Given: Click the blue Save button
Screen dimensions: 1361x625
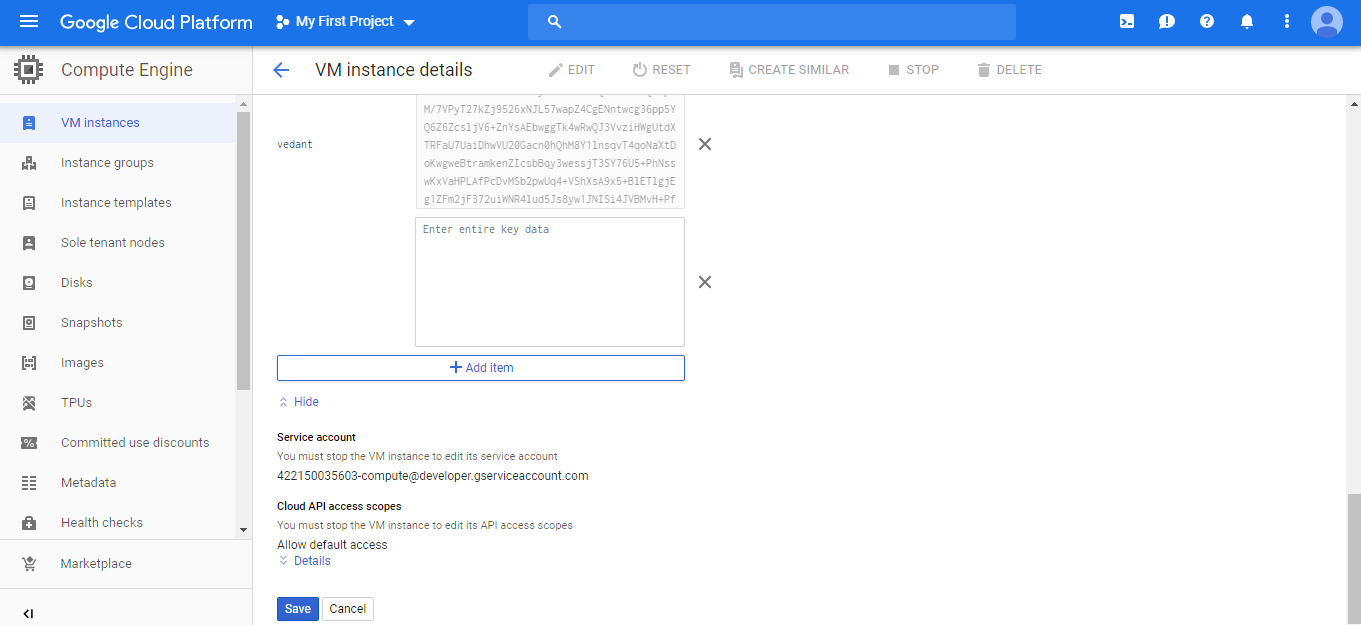Looking at the screenshot, I should tap(298, 609).
